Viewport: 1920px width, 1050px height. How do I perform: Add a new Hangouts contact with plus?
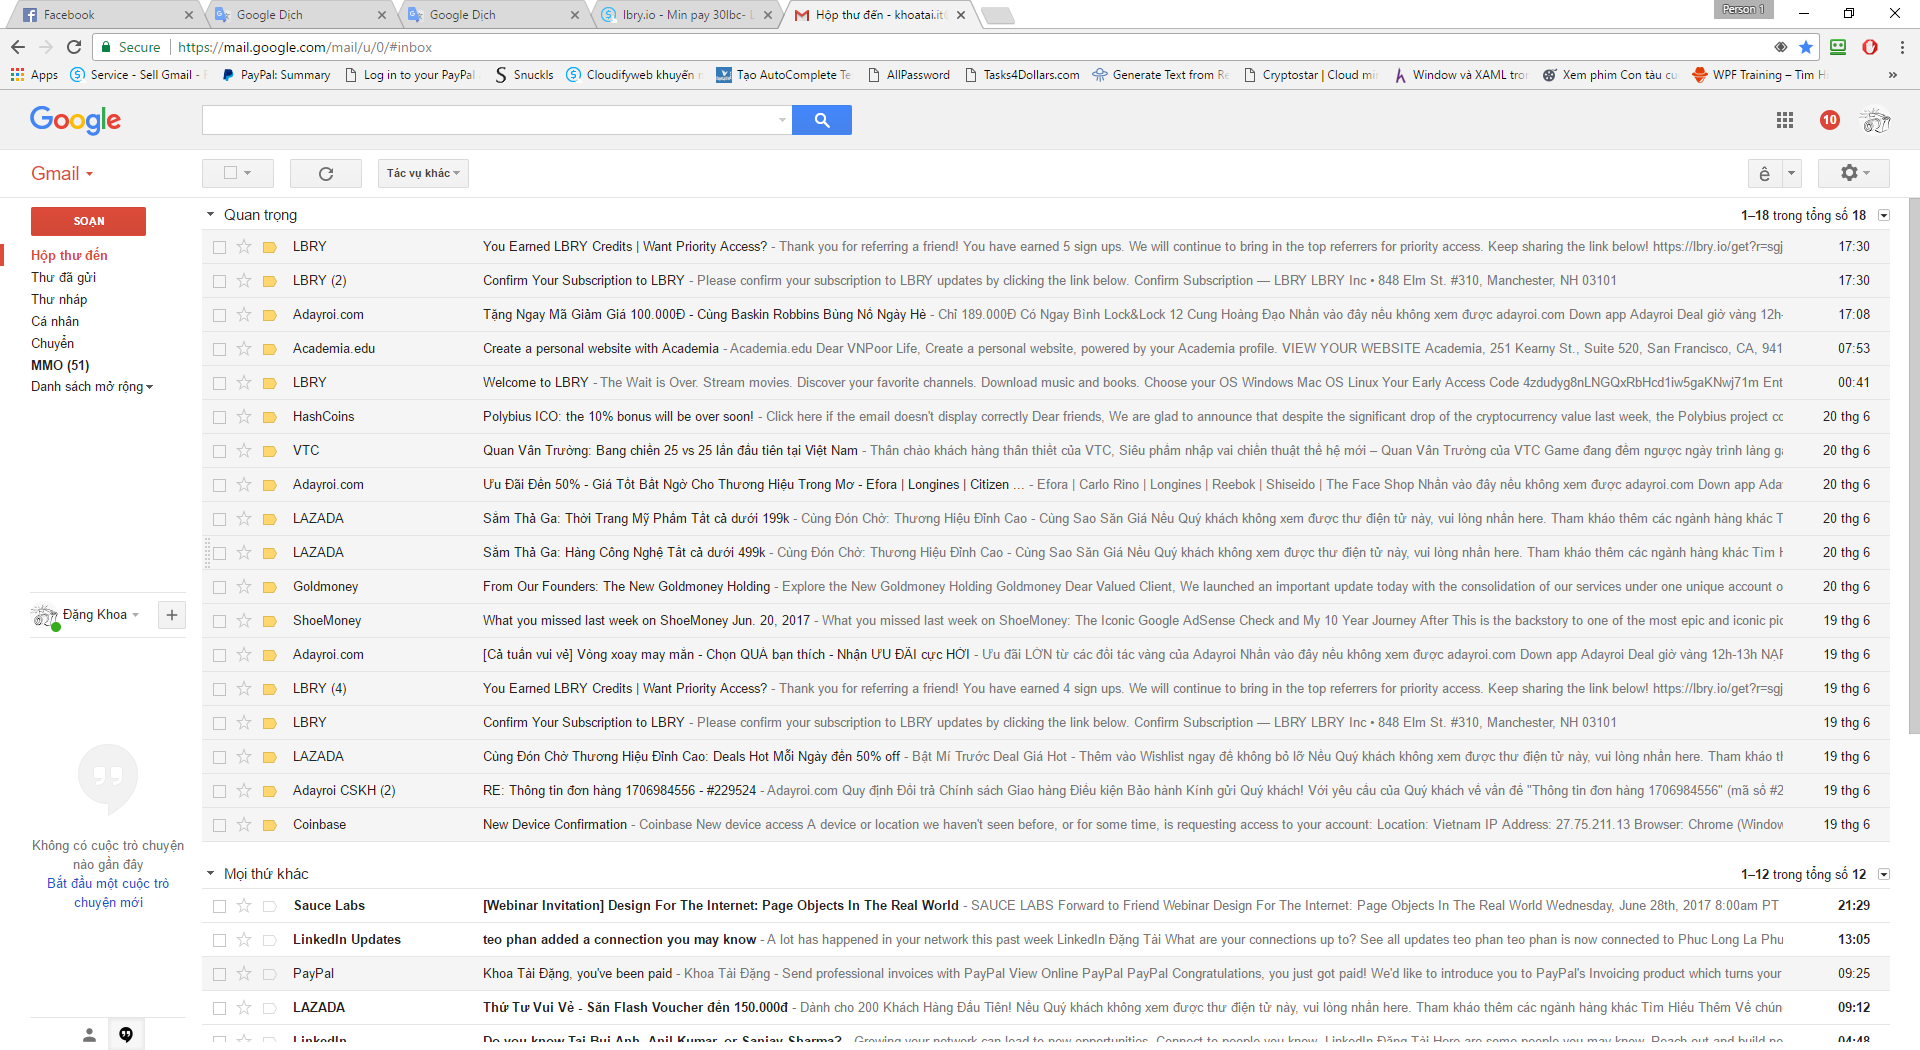point(172,615)
